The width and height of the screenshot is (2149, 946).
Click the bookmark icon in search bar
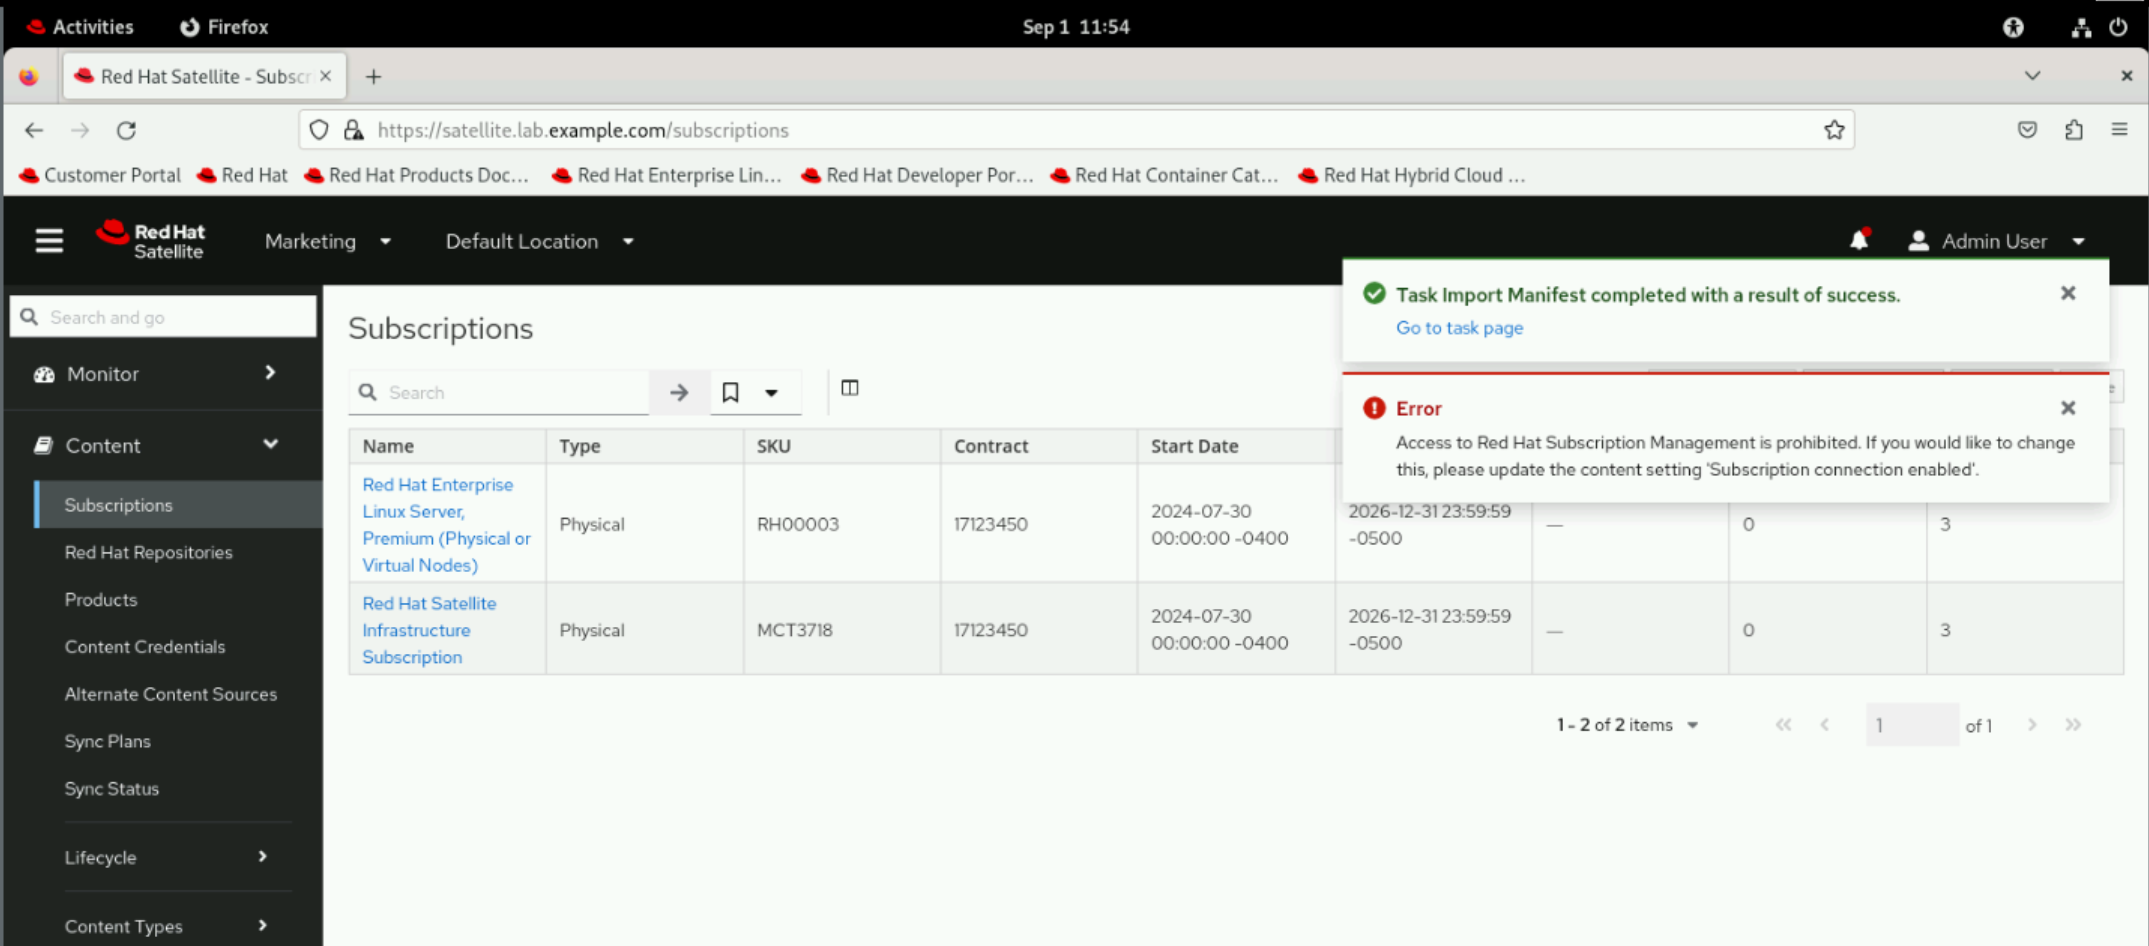pos(731,392)
